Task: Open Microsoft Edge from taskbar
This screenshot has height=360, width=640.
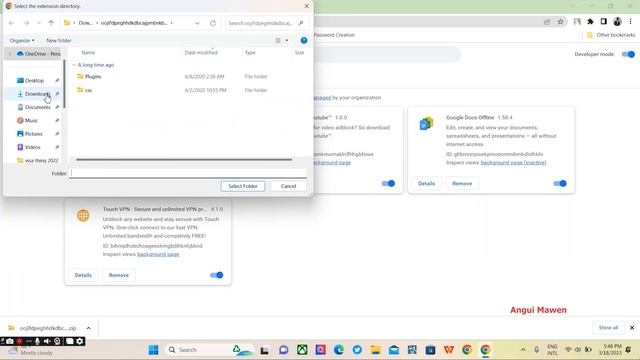Action: (x=339, y=350)
